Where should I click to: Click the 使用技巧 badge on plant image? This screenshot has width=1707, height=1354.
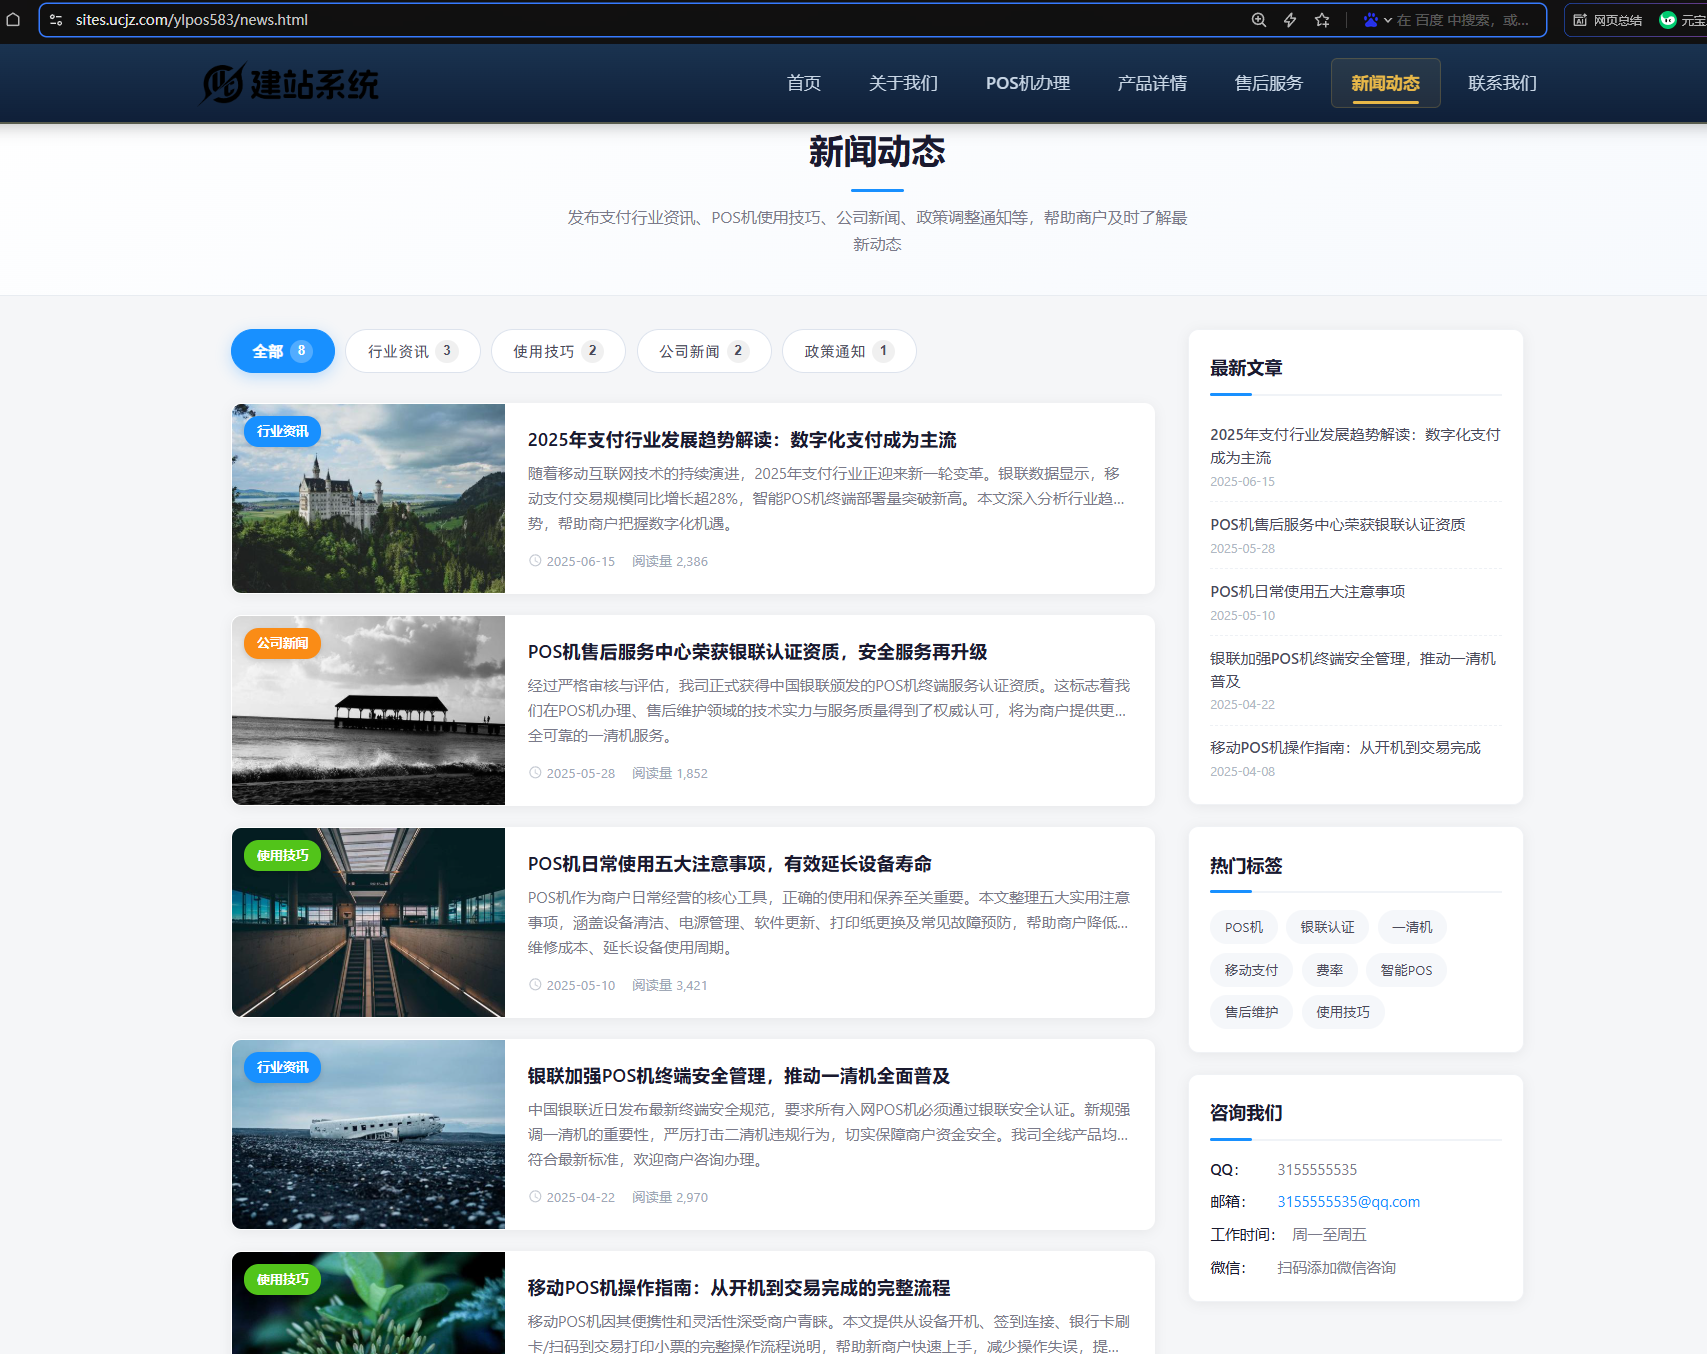point(282,1279)
